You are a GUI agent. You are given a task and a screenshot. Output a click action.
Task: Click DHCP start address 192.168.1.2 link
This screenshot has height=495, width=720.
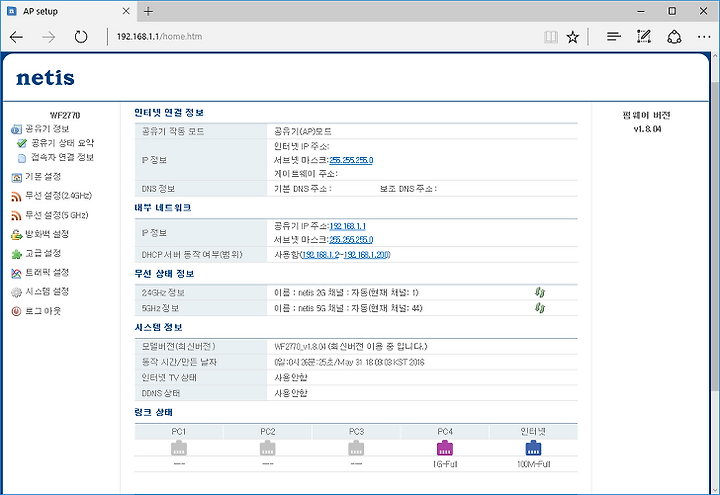321,255
